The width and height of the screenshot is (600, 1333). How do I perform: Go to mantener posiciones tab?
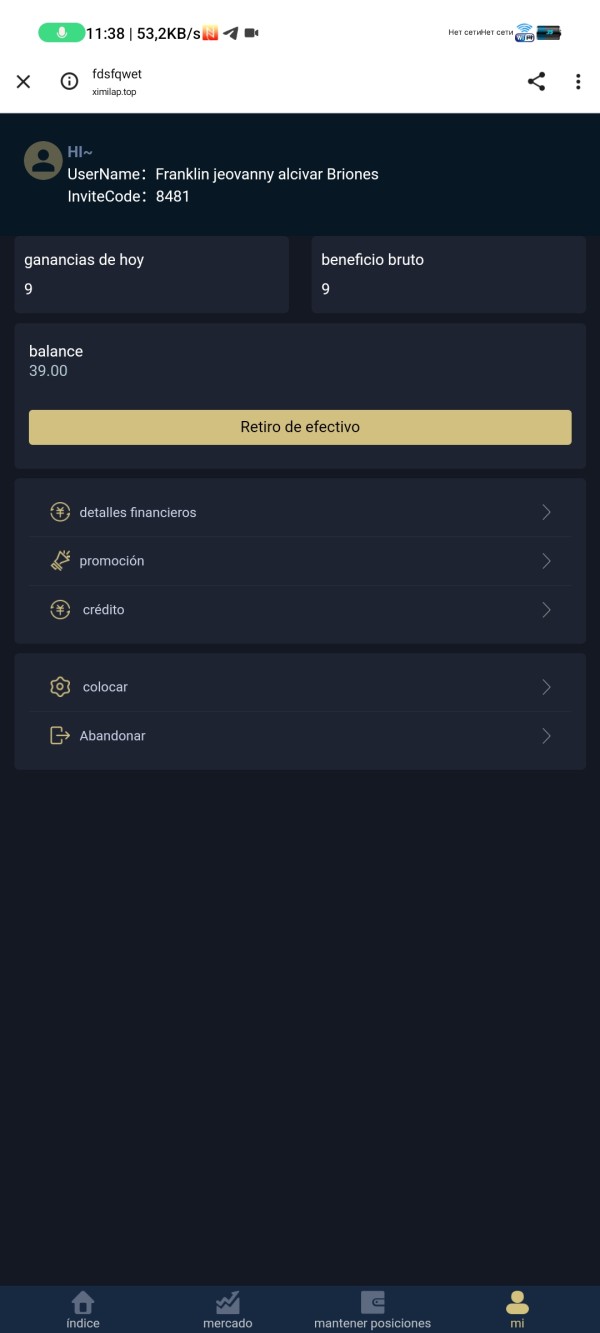pyautogui.click(x=372, y=1309)
